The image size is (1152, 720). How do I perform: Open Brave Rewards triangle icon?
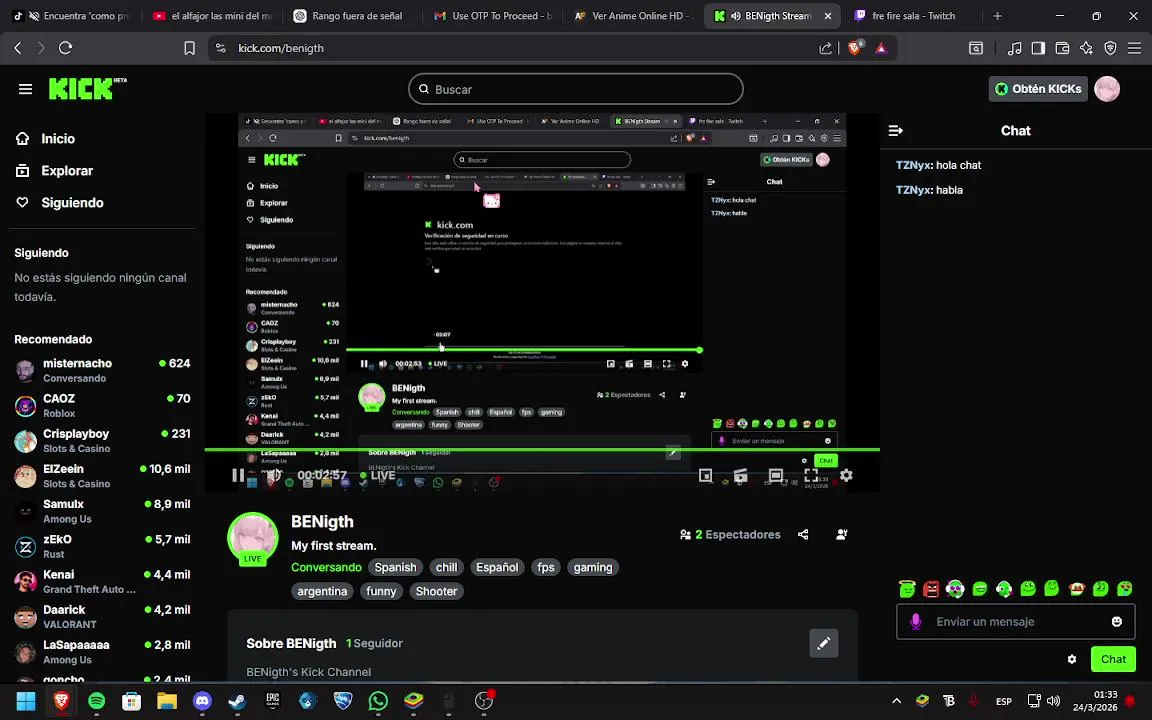click(881, 48)
